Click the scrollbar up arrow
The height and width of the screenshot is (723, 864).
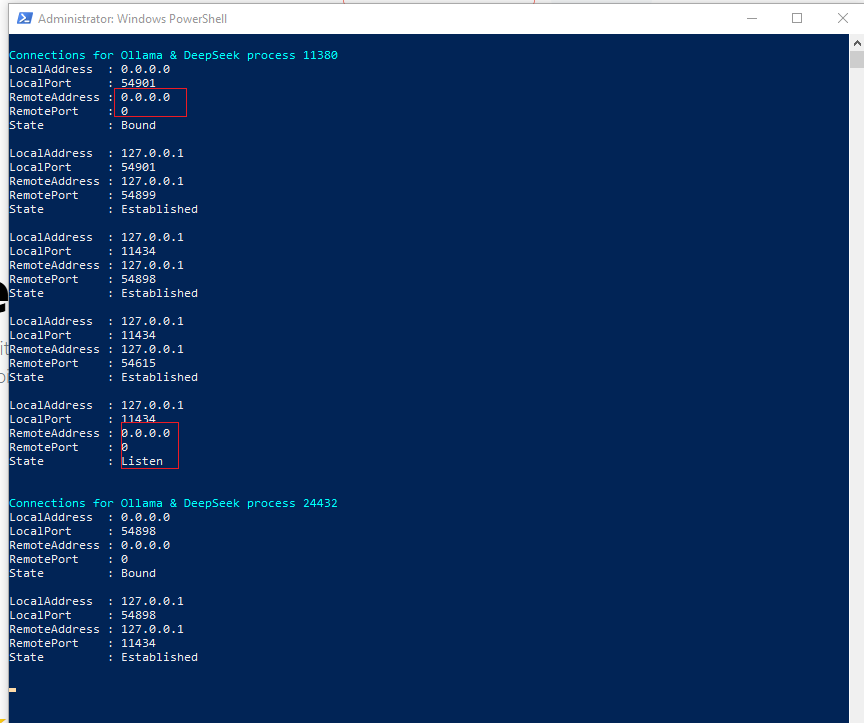click(856, 43)
